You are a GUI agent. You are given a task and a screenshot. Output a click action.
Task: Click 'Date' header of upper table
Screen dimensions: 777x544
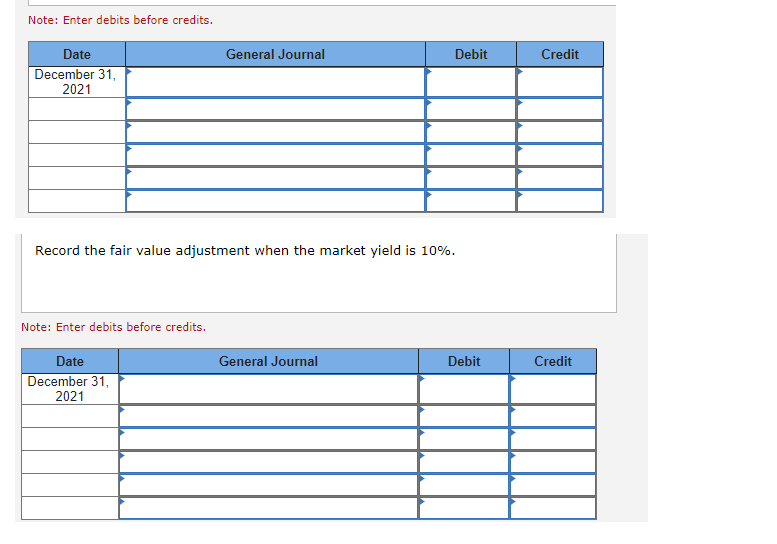(x=77, y=54)
